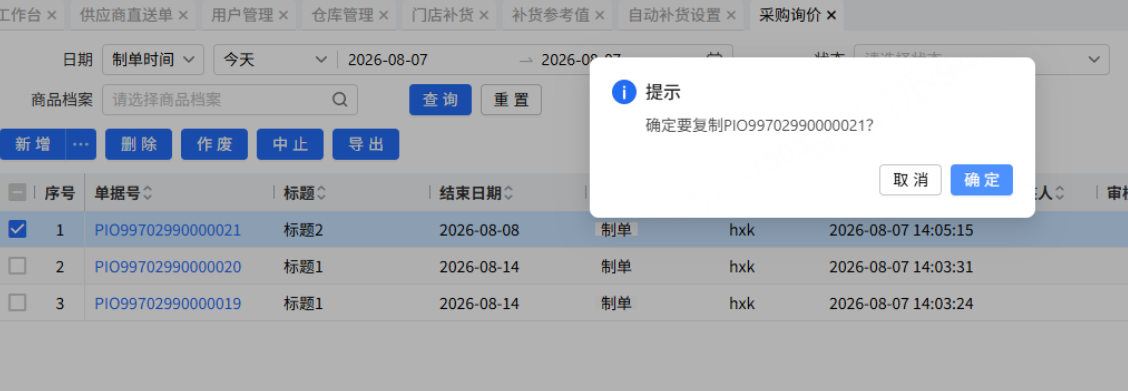Open the more options ellipsis beside 新增
The width and height of the screenshot is (1128, 391).
(81, 144)
